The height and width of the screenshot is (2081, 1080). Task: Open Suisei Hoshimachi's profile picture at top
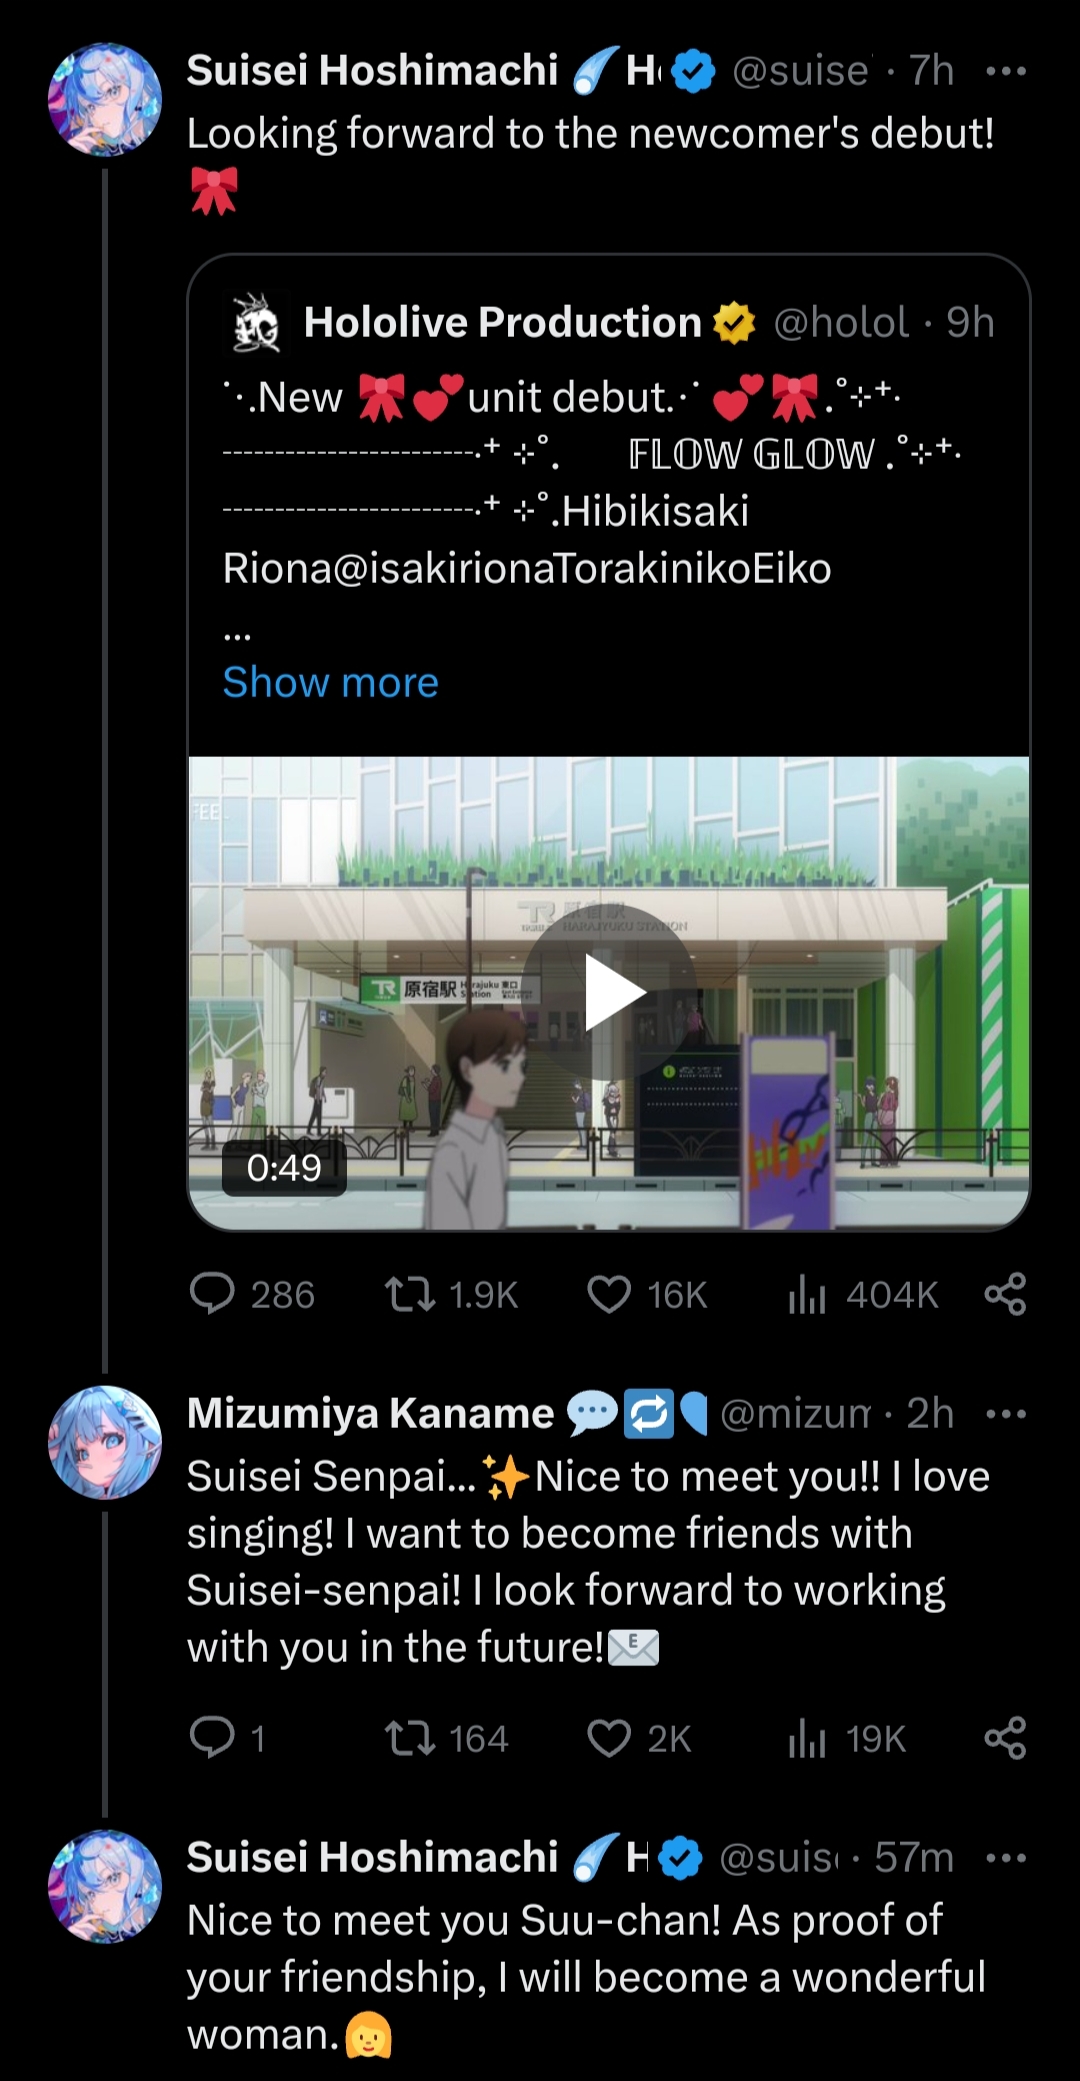pos(105,99)
